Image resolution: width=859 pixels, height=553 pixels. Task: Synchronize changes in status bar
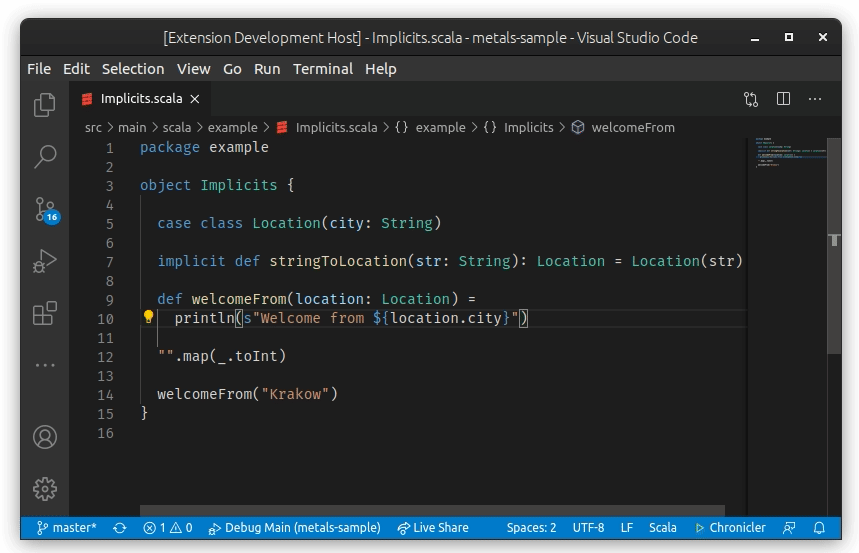(x=119, y=528)
